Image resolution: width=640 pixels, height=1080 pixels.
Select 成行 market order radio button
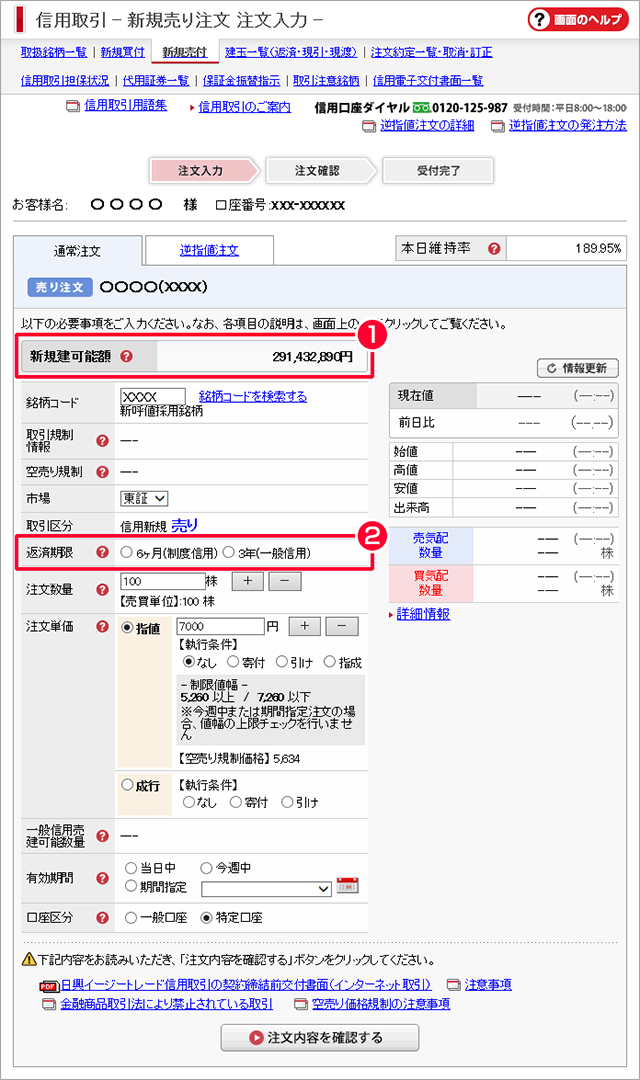click(x=127, y=785)
